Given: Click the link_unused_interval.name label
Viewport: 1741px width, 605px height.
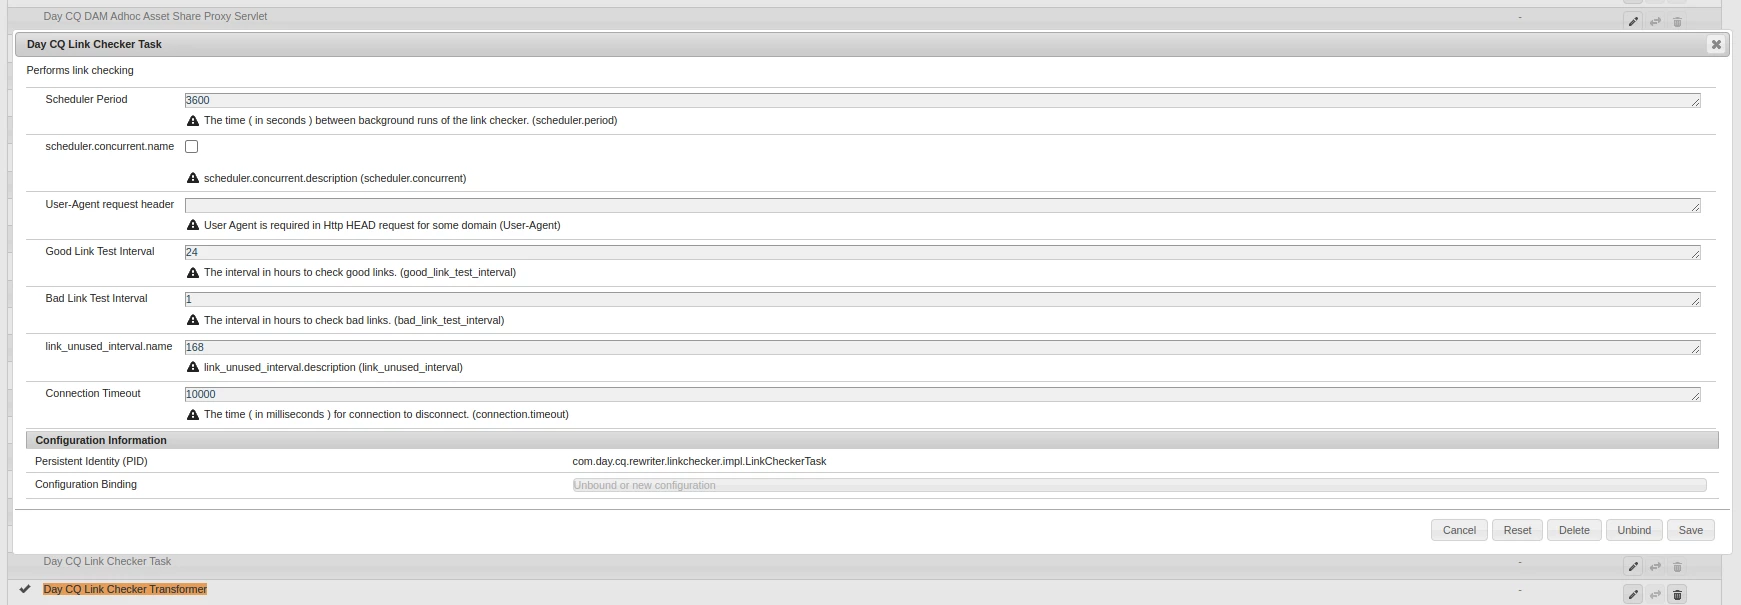Looking at the screenshot, I should tap(109, 346).
